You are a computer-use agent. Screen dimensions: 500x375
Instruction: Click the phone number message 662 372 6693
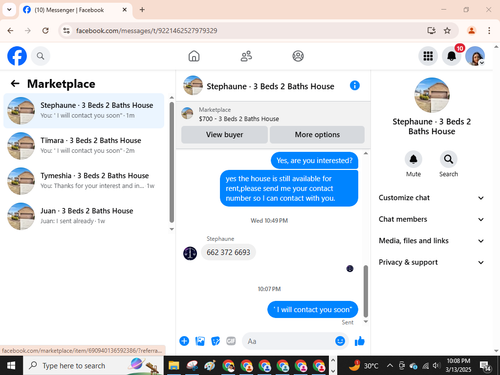[x=228, y=252]
